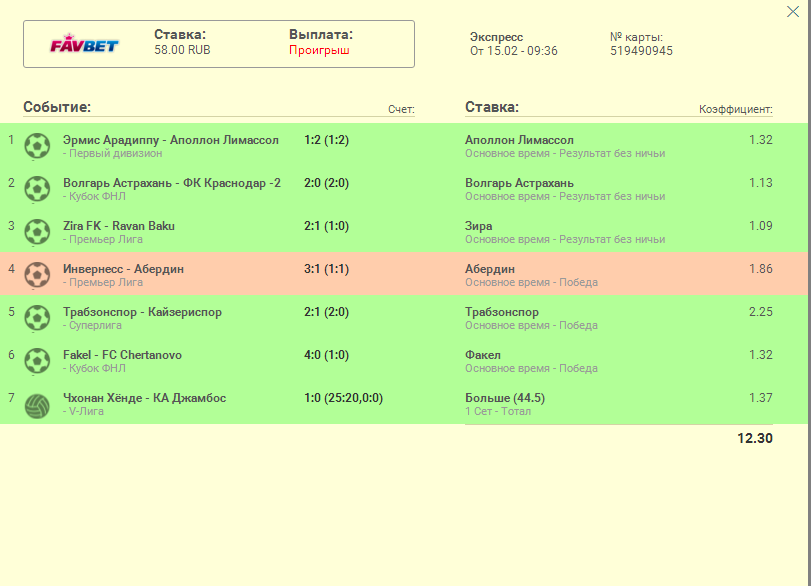Click the soccer icon next to Трабзонспор - Кайзериспор

click(37, 318)
